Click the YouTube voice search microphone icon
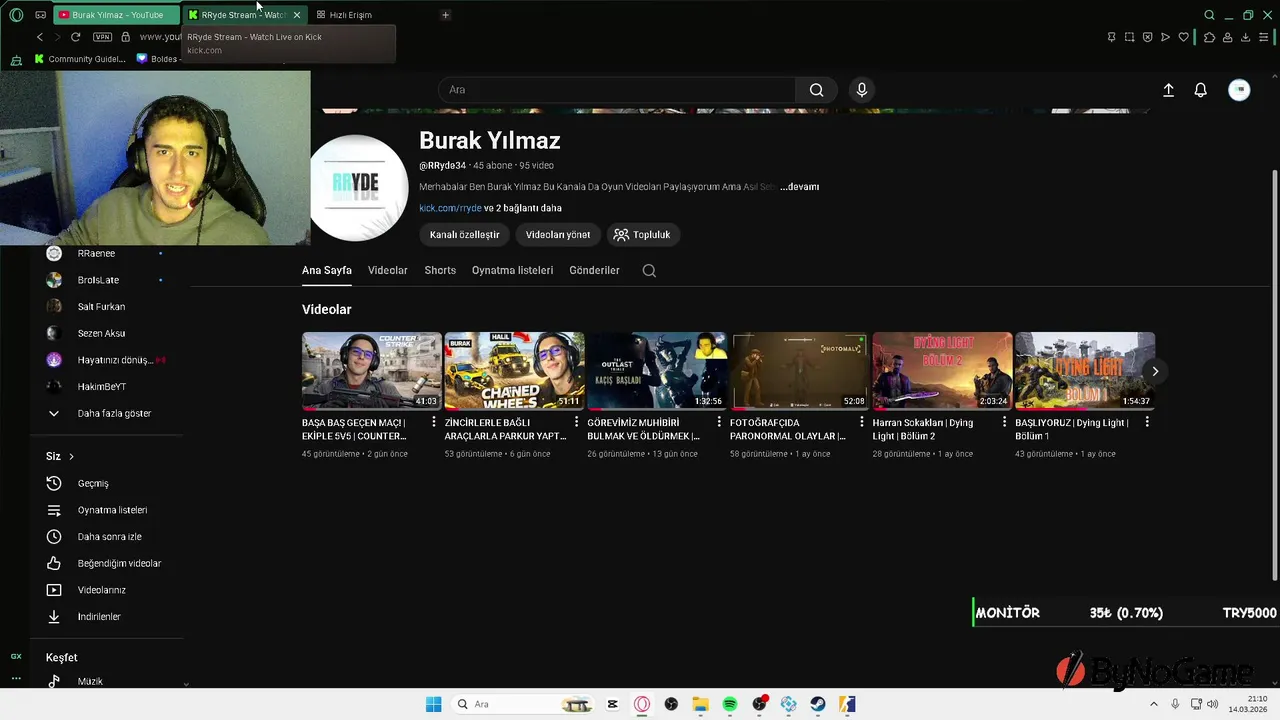This screenshot has width=1280, height=720. click(x=862, y=90)
